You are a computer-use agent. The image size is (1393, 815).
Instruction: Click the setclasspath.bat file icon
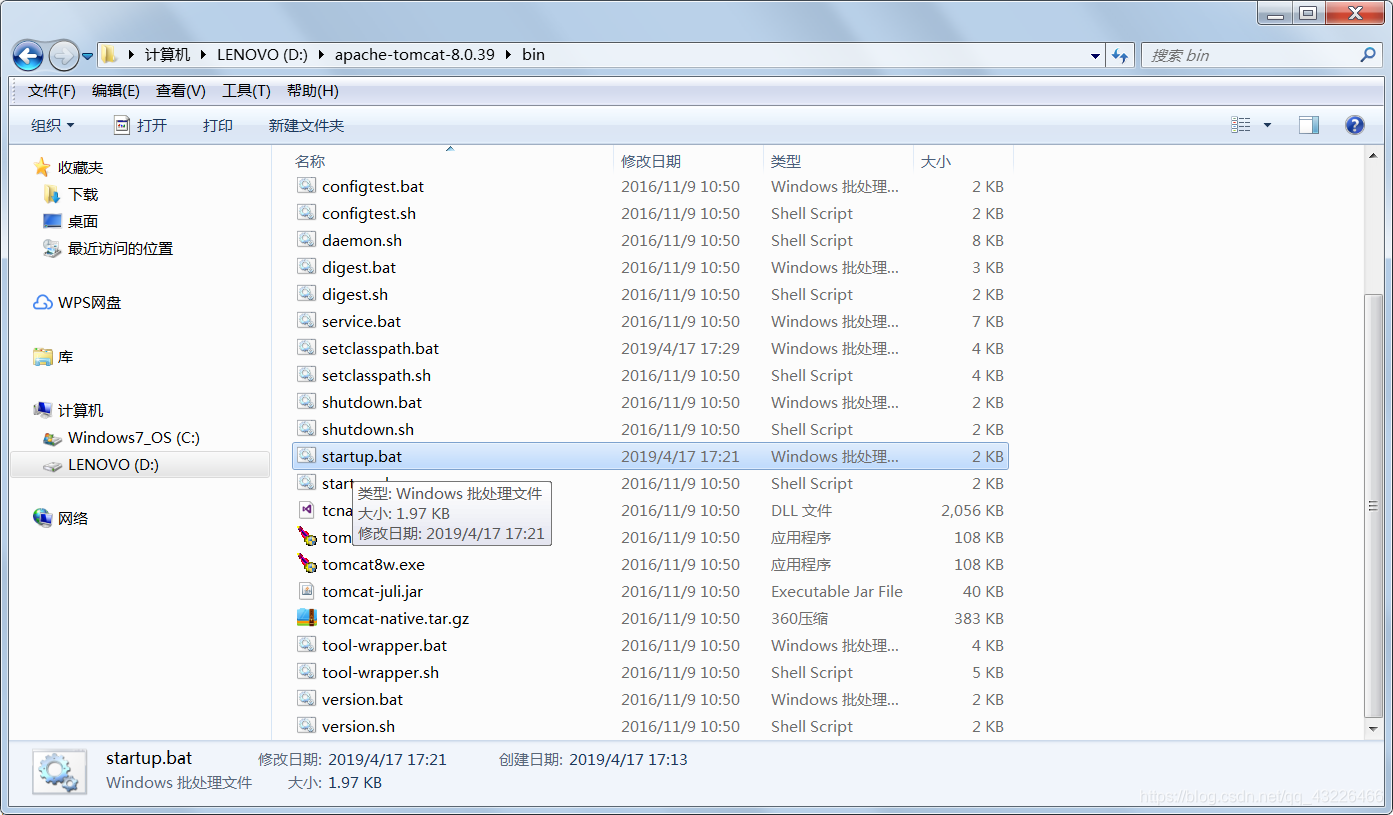coord(306,348)
